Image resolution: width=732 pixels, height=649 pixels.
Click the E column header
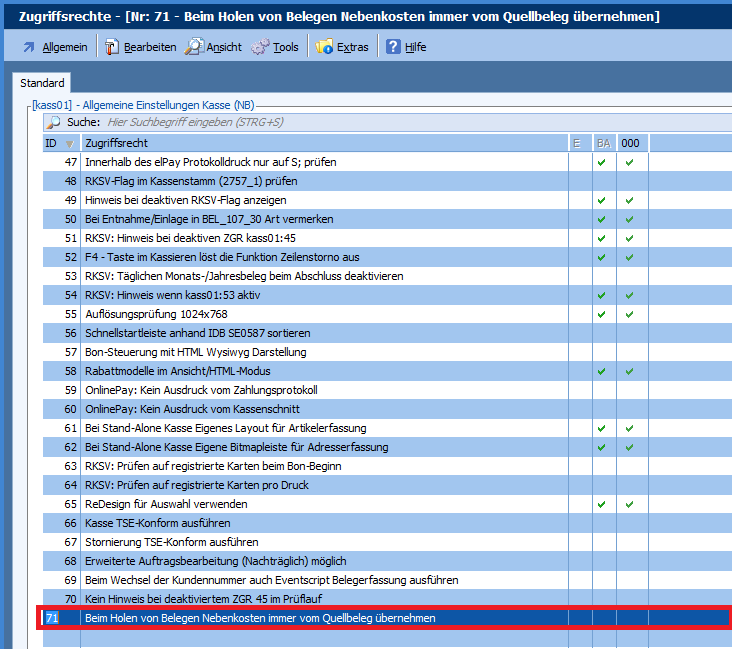click(x=577, y=143)
